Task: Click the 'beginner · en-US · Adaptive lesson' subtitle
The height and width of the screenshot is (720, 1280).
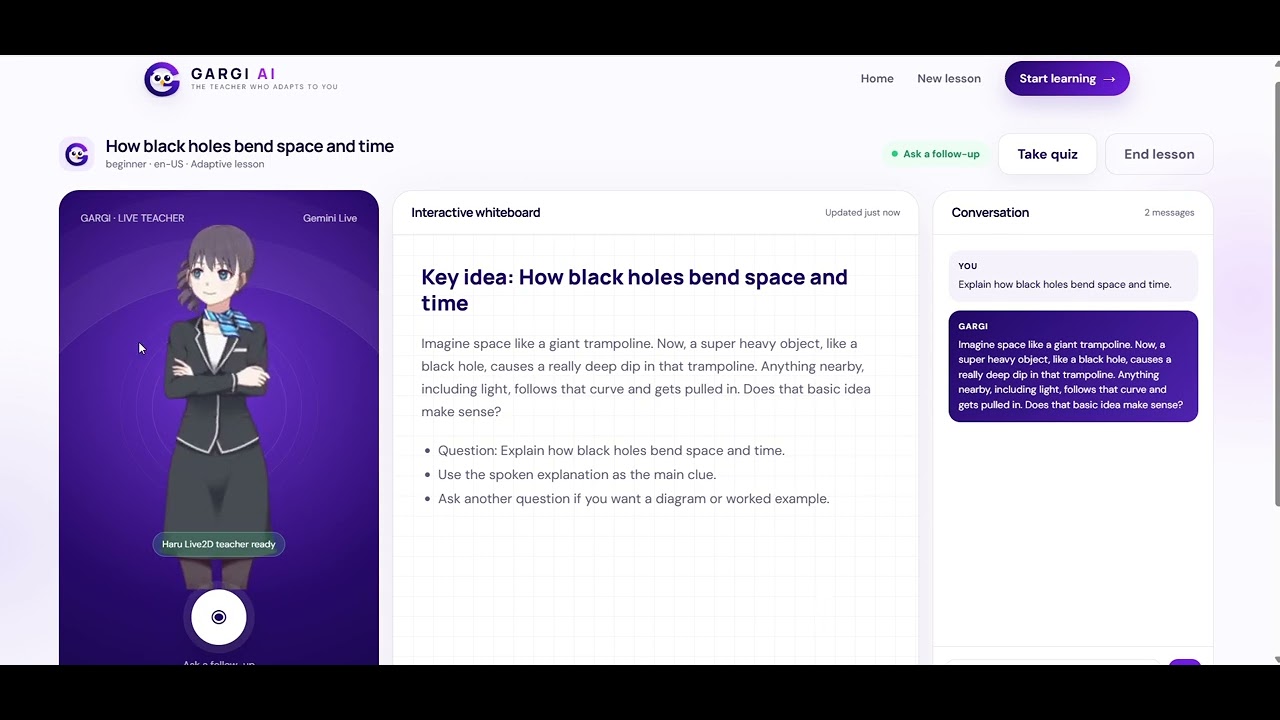Action: coord(185,164)
